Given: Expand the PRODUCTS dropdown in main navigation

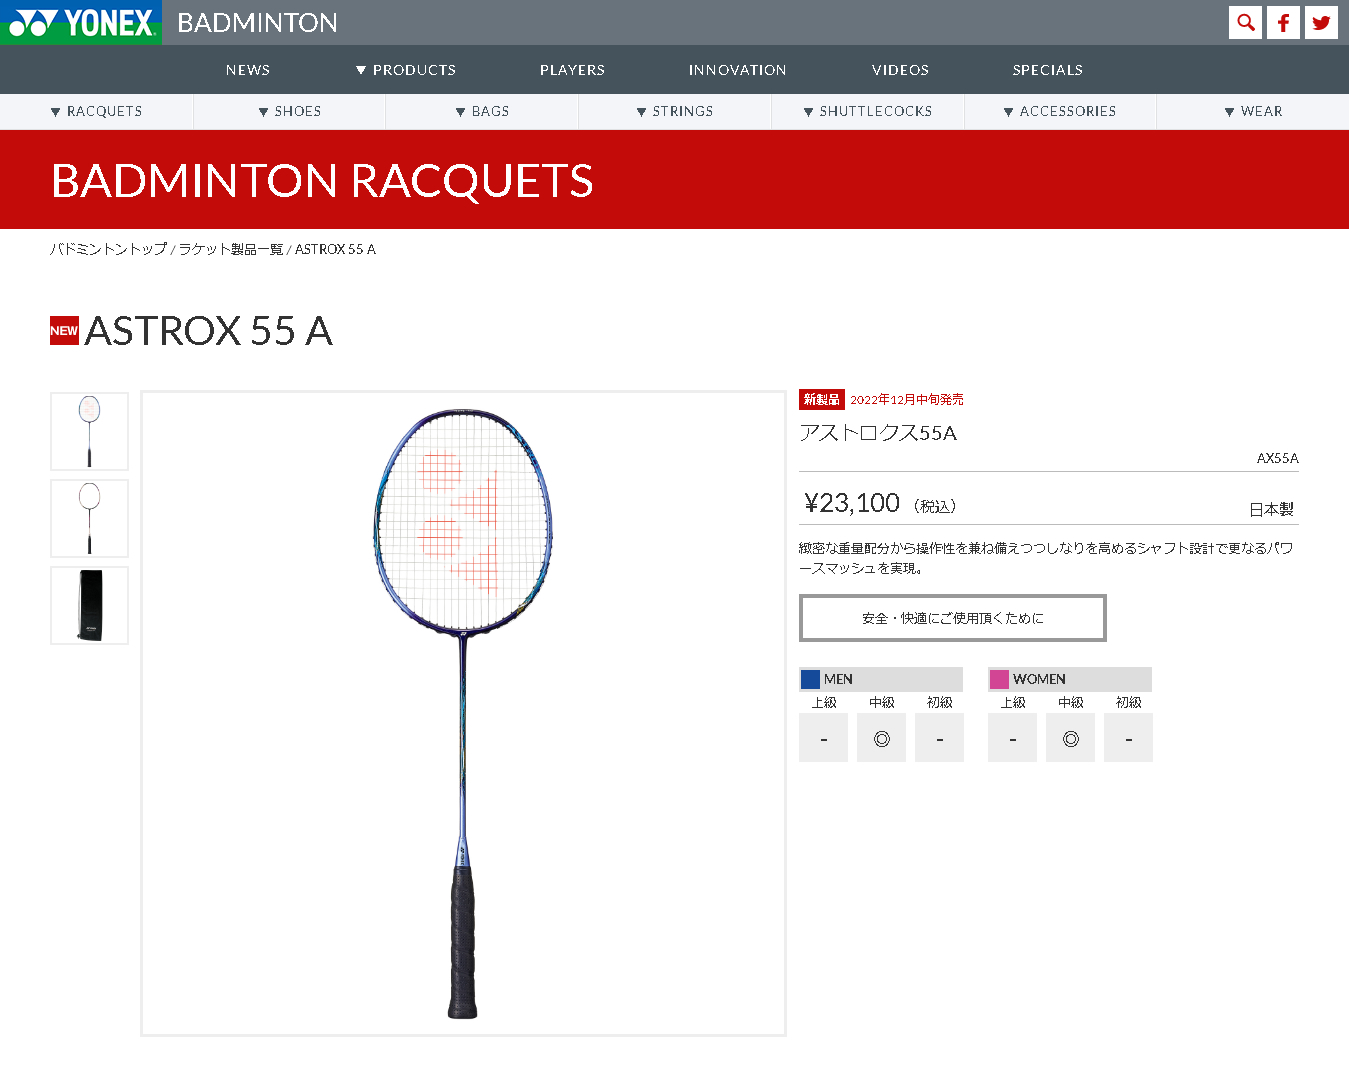Looking at the screenshot, I should (x=406, y=70).
